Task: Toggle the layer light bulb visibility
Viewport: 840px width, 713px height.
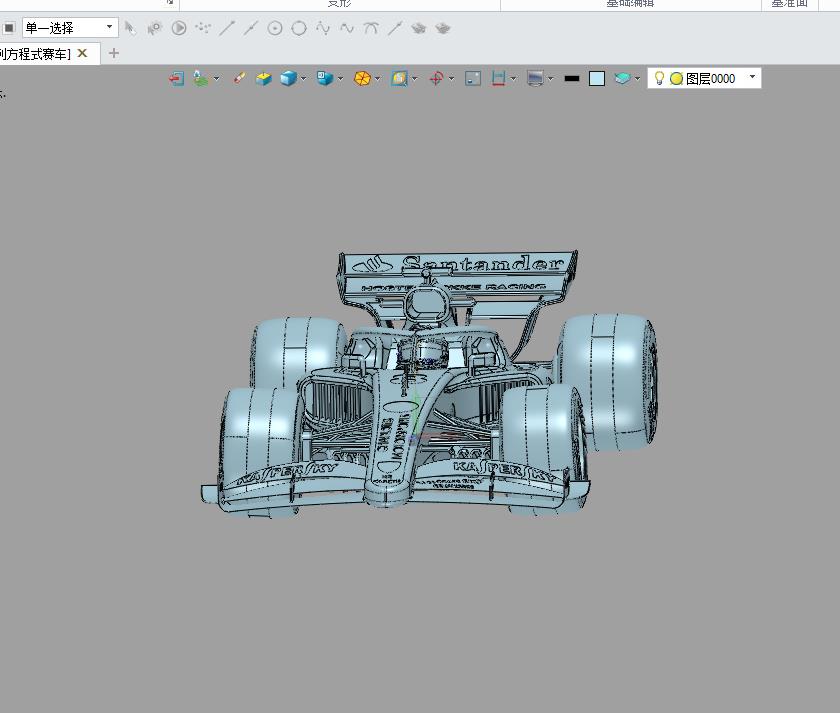Action: click(659, 78)
